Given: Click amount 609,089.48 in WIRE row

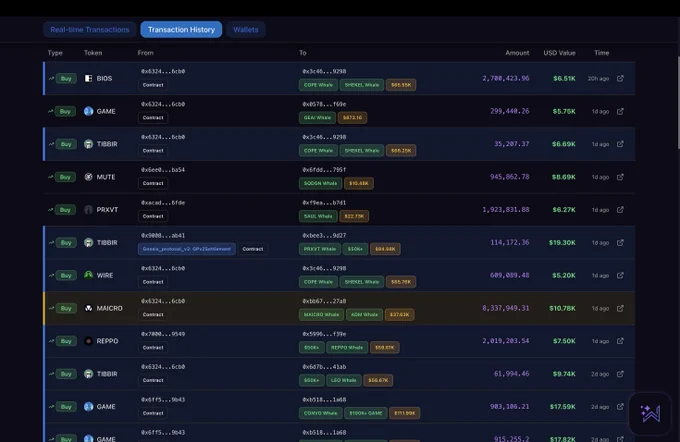Looking at the screenshot, I should [509, 275].
